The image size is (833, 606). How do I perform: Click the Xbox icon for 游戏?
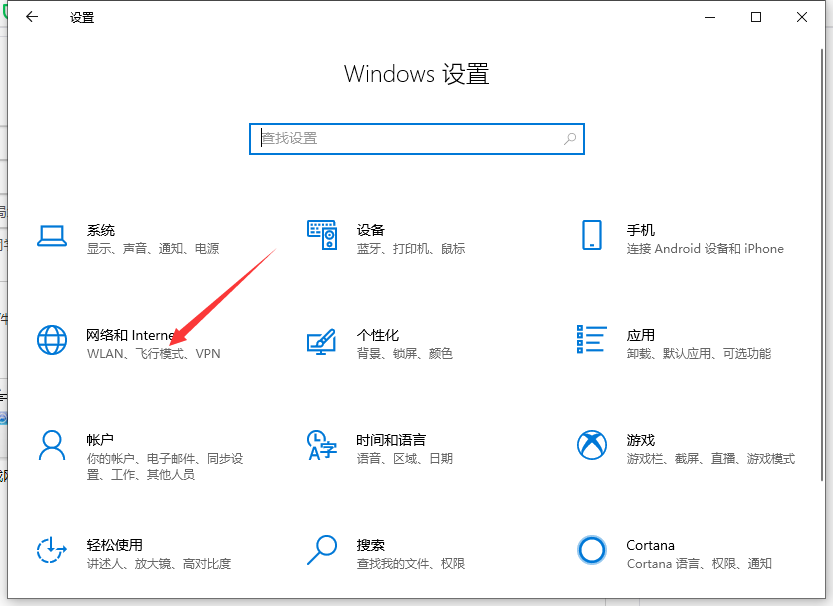click(x=591, y=445)
